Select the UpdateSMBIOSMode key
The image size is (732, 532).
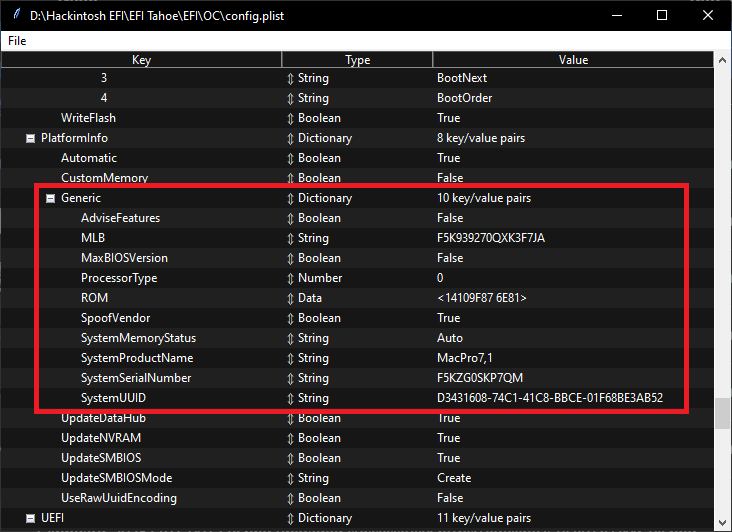[x=117, y=478]
